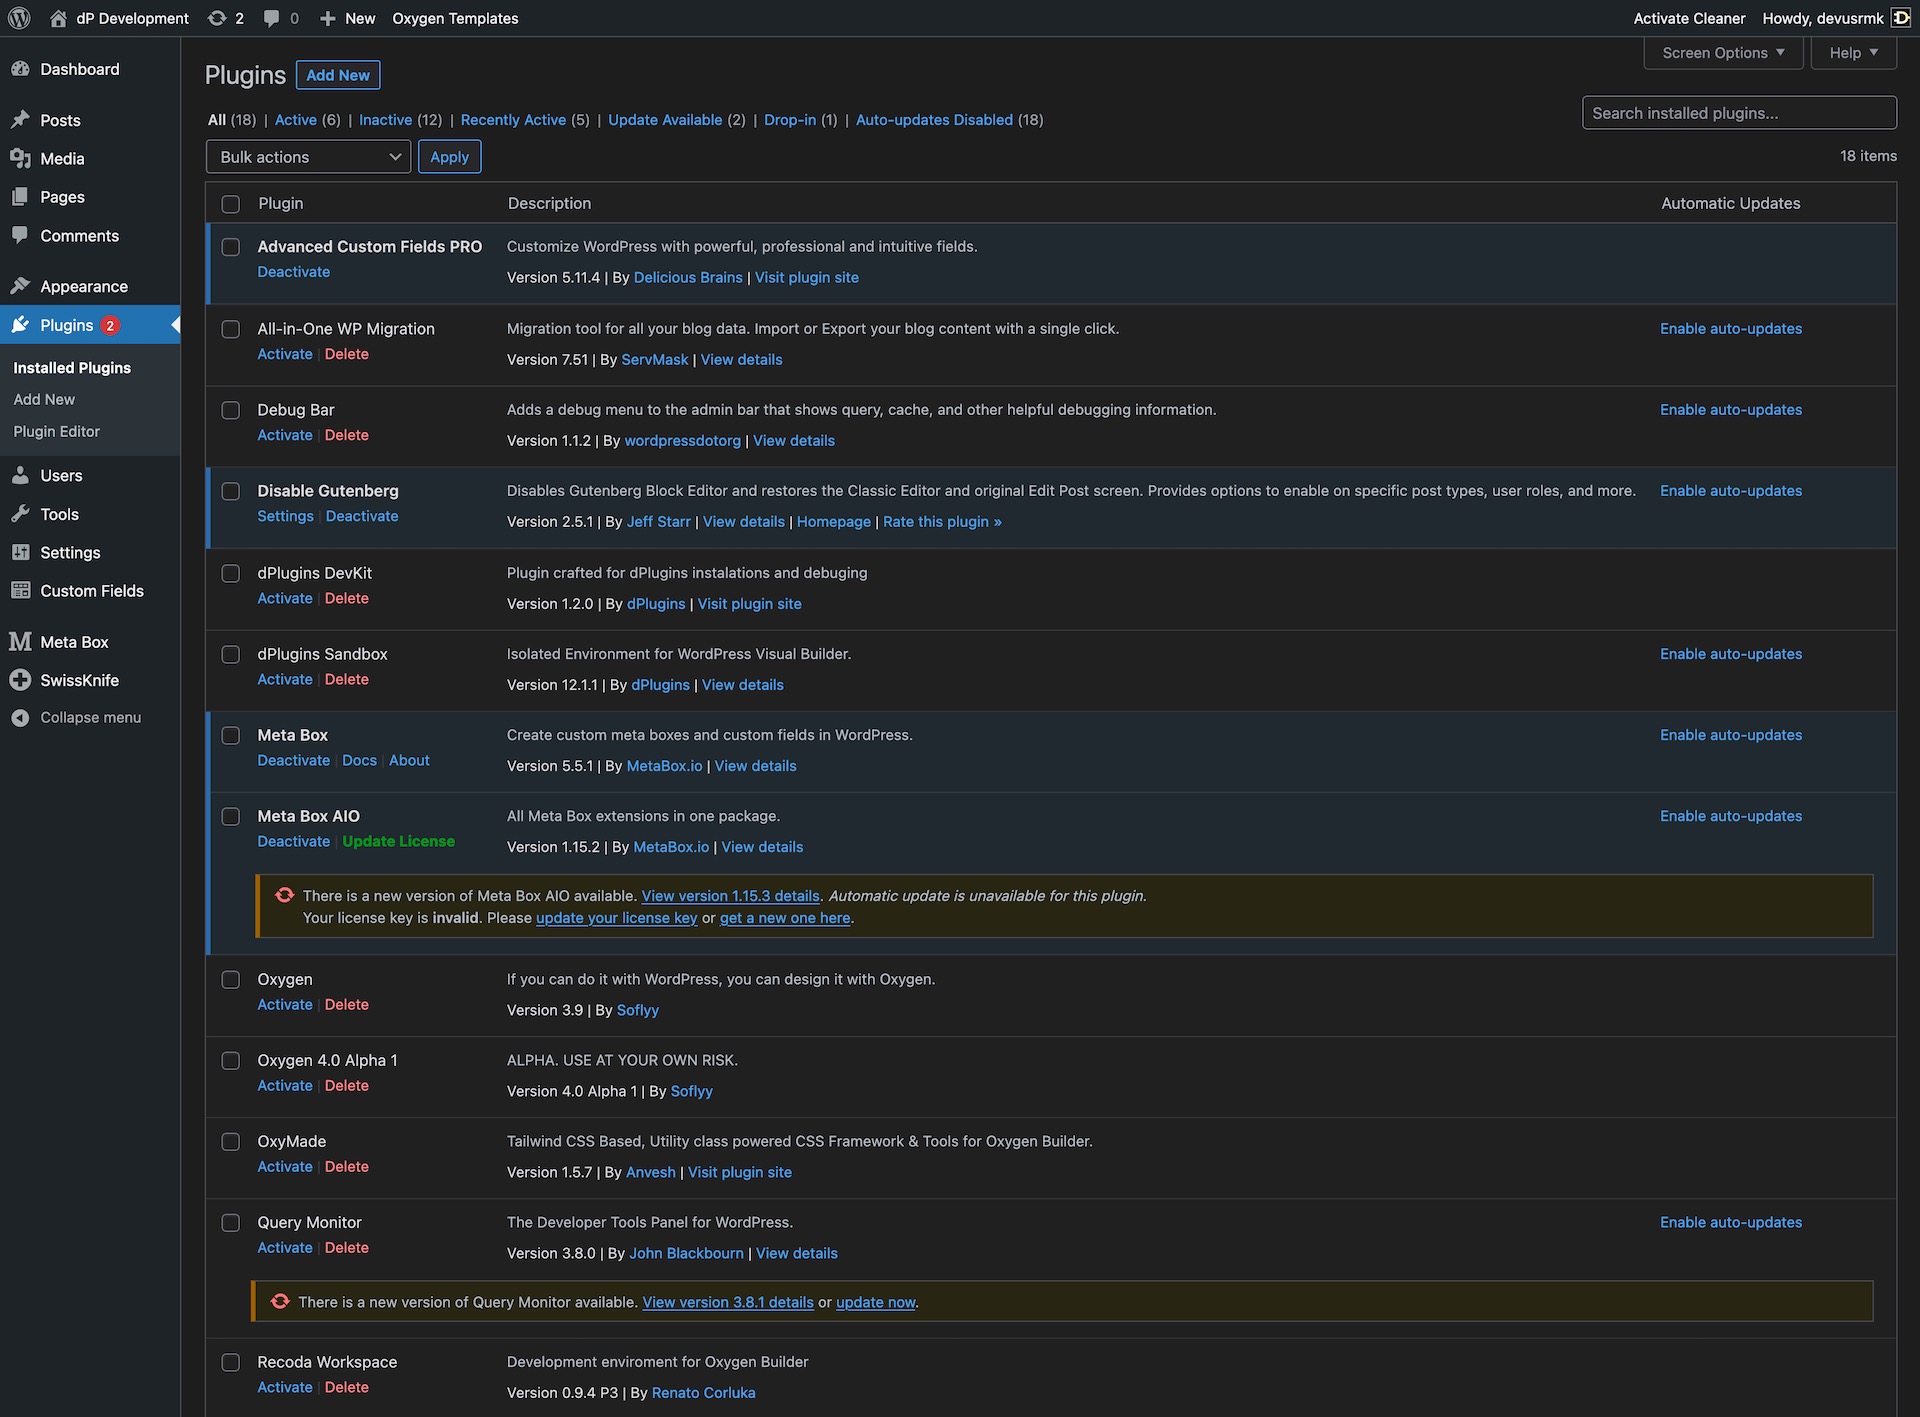
Task: Open the Bulk actions dropdown
Action: pyautogui.click(x=308, y=157)
